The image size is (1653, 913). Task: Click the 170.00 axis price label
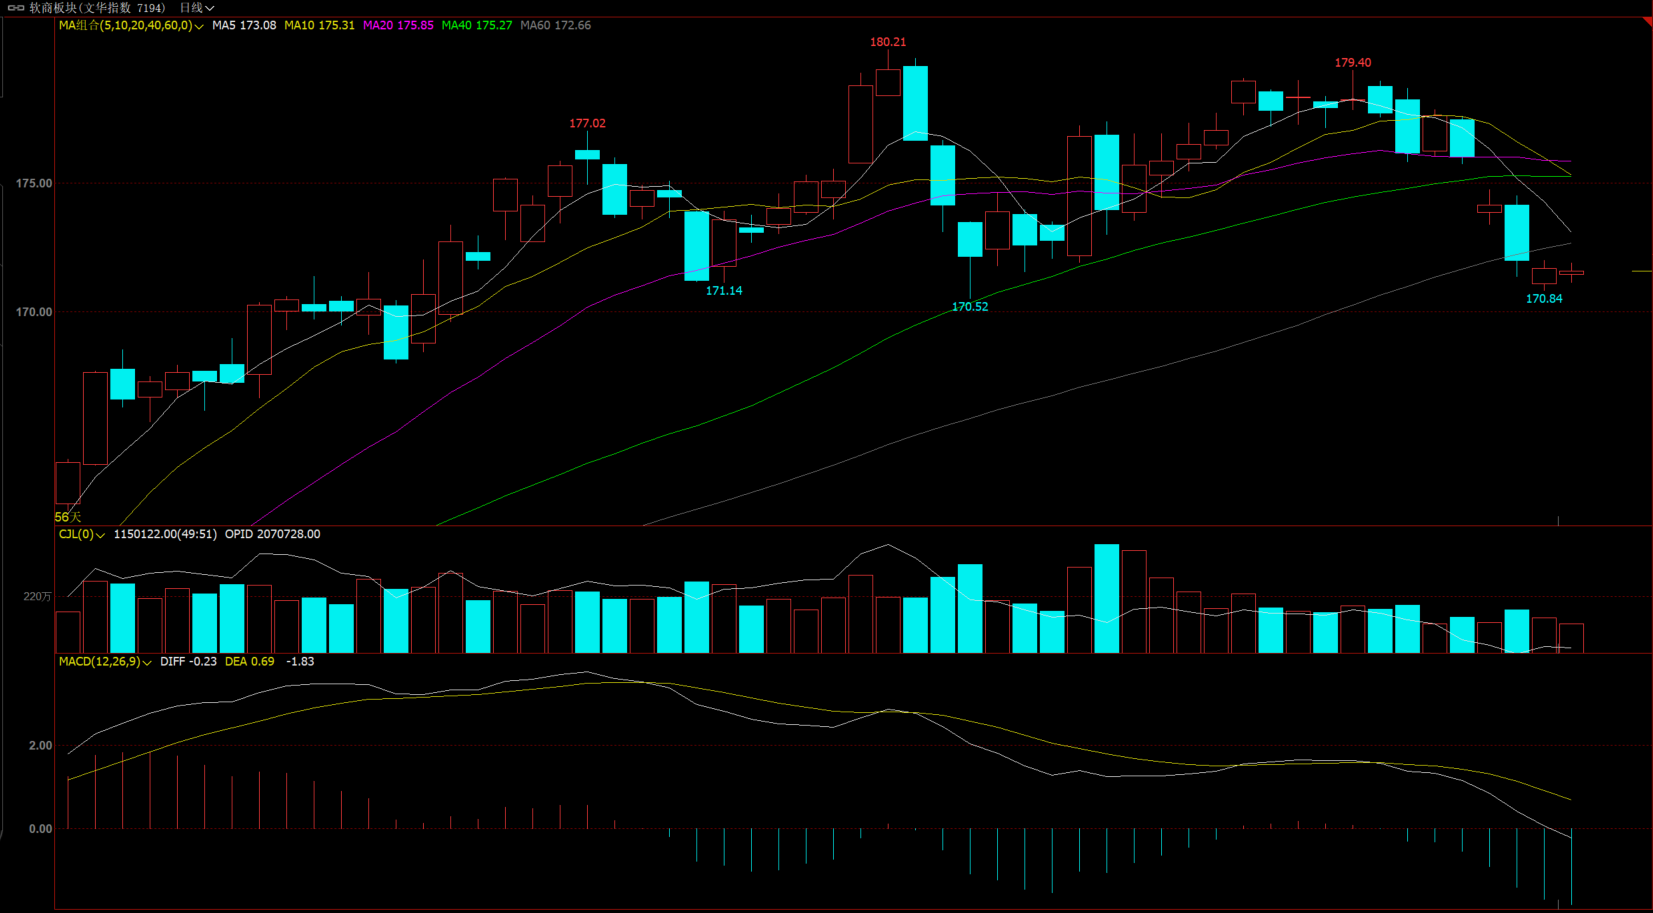coord(34,313)
